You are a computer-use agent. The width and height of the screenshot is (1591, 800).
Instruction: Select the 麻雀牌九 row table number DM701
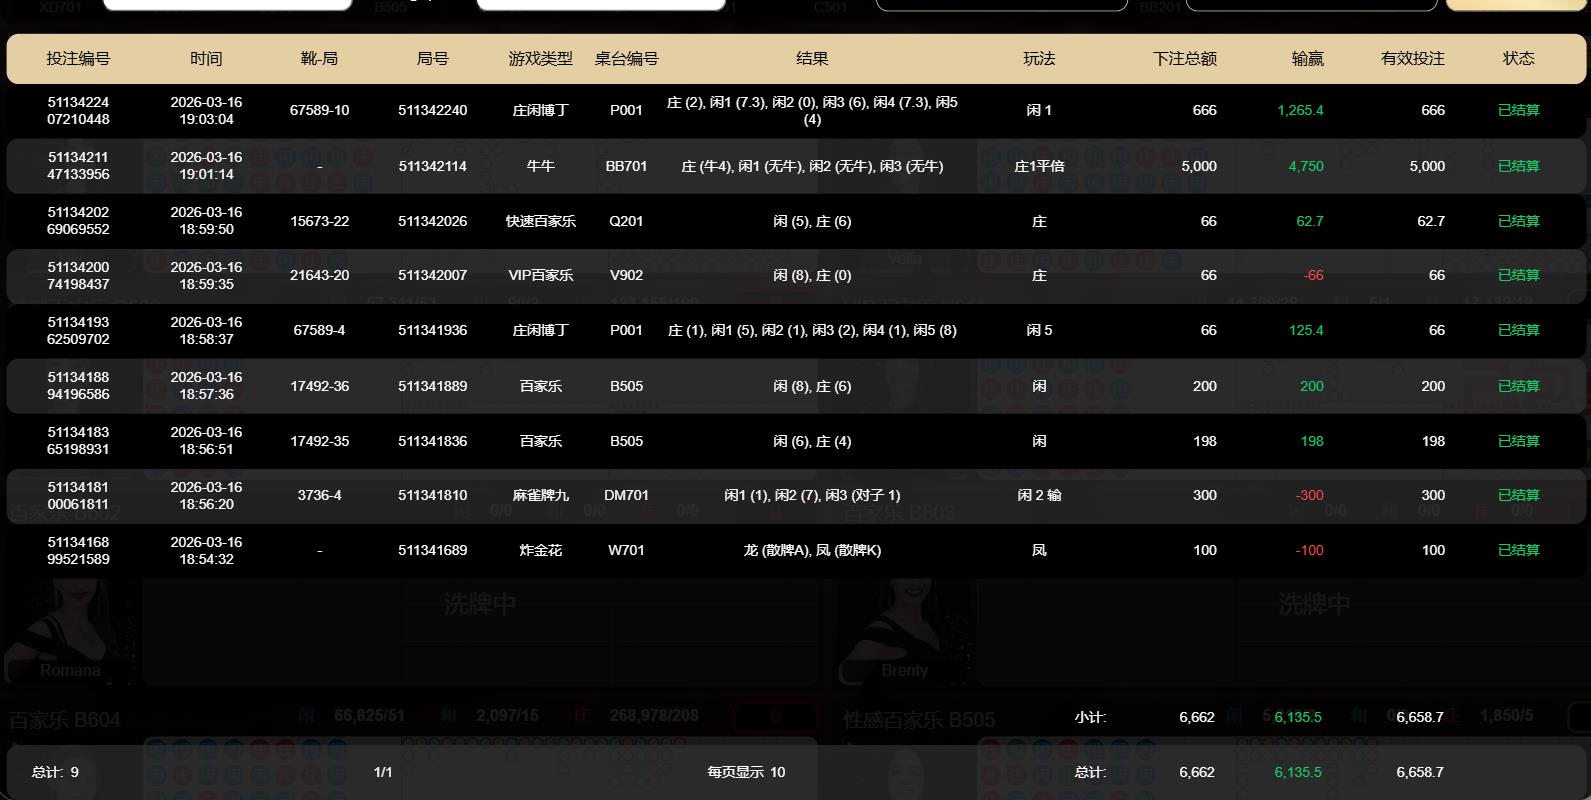point(626,495)
